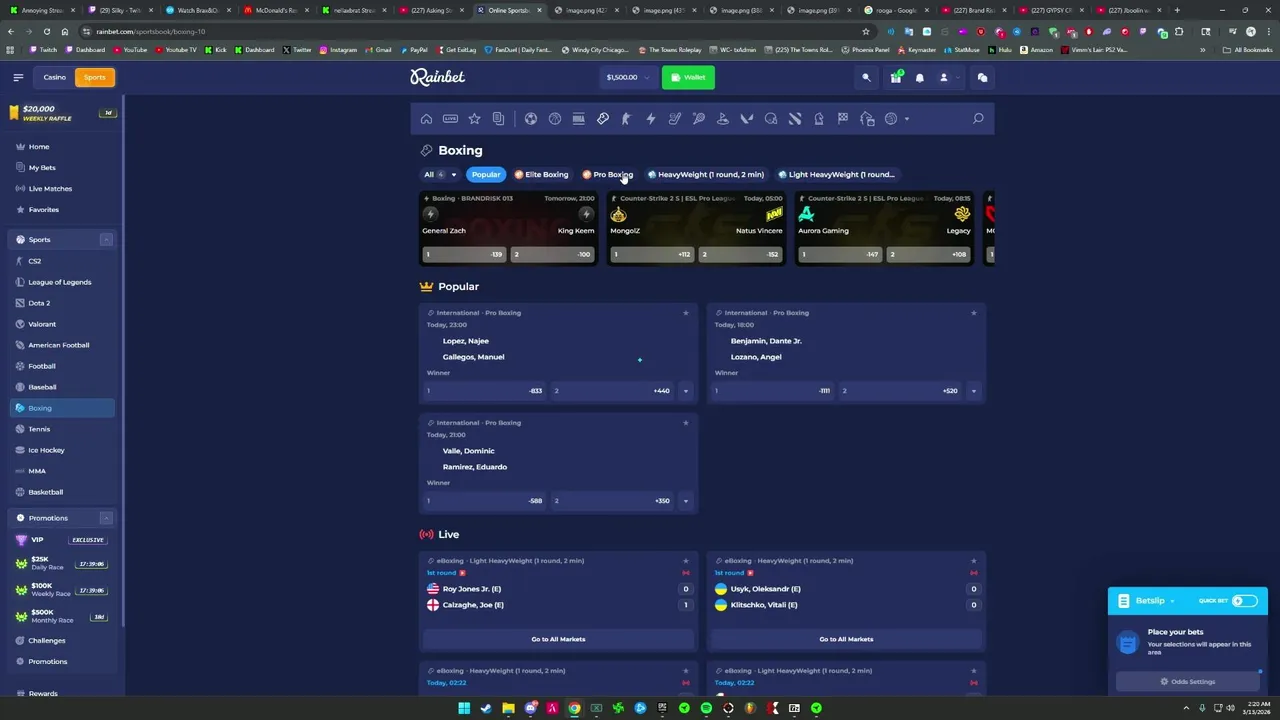The height and width of the screenshot is (720, 1280).
Task: Open Live Matches in sidebar
Action: coord(50,189)
